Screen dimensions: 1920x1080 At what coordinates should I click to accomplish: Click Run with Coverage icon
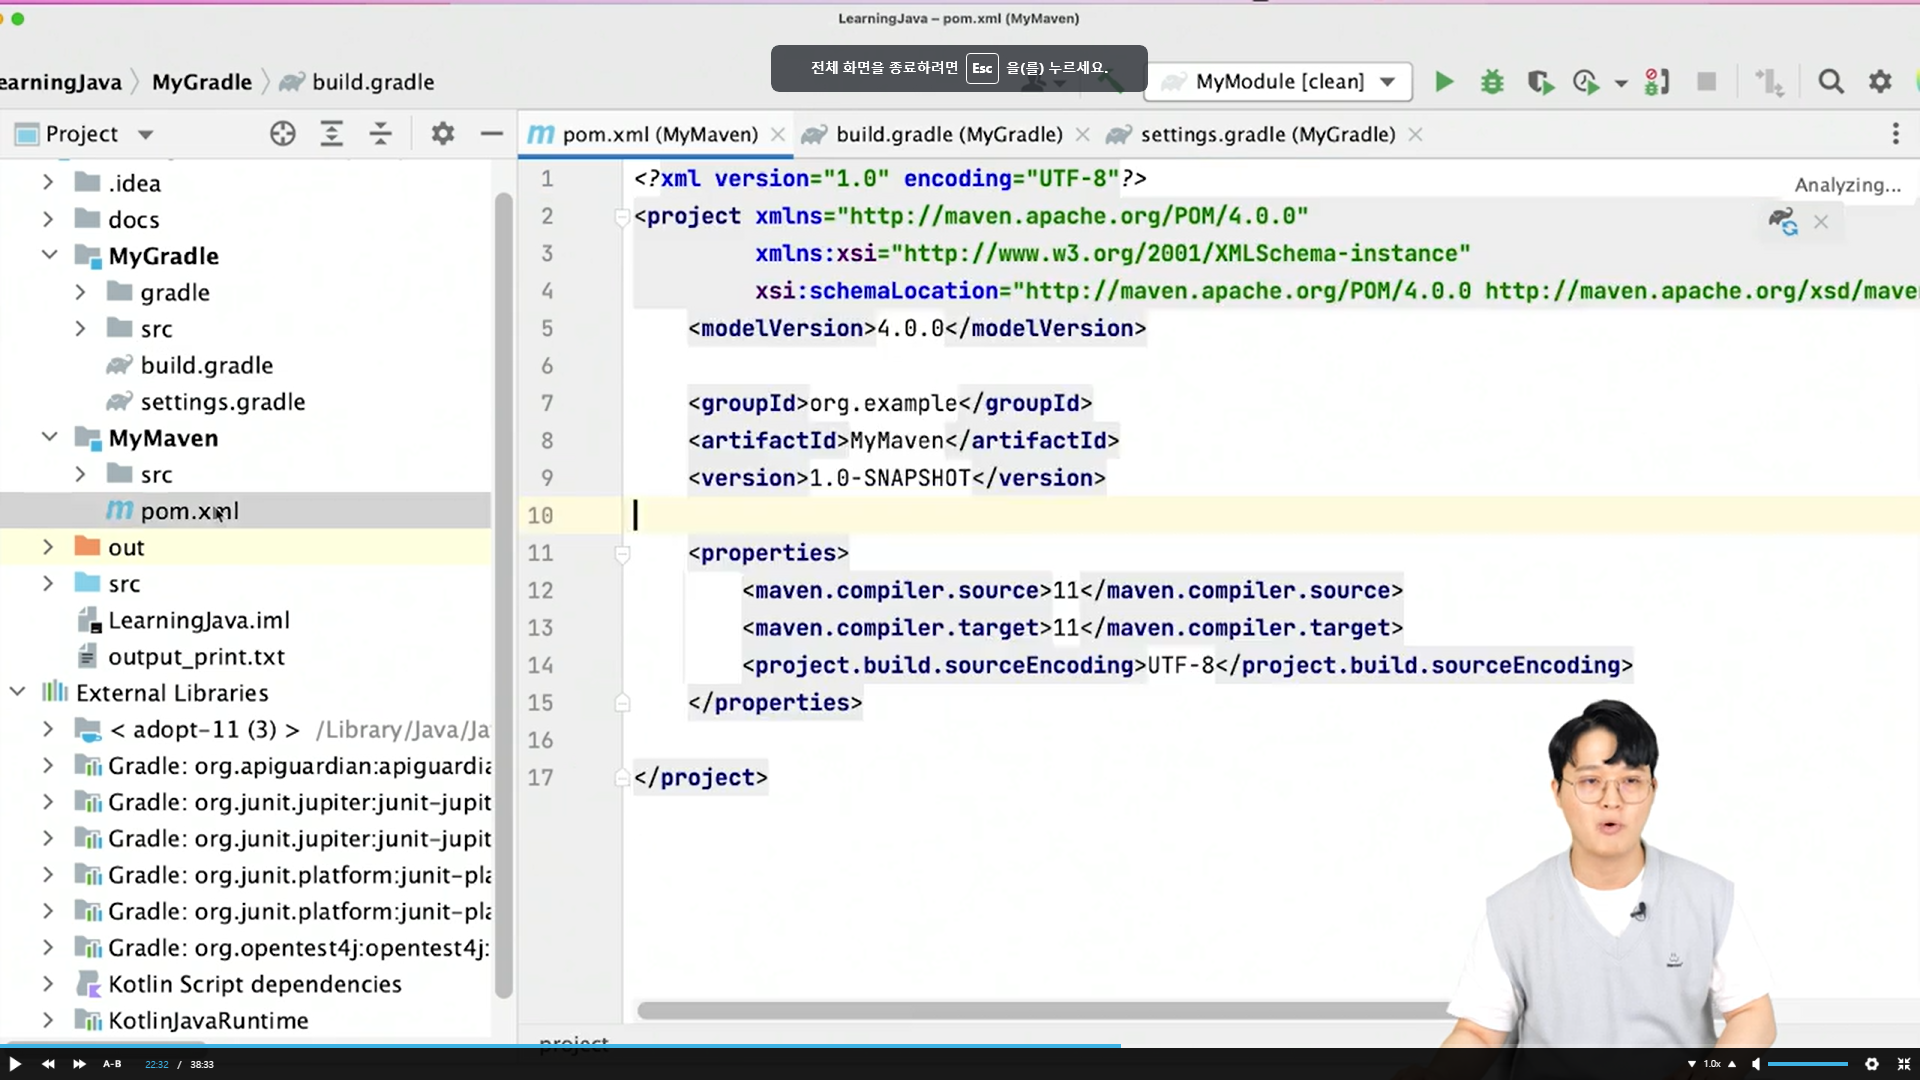point(1540,82)
